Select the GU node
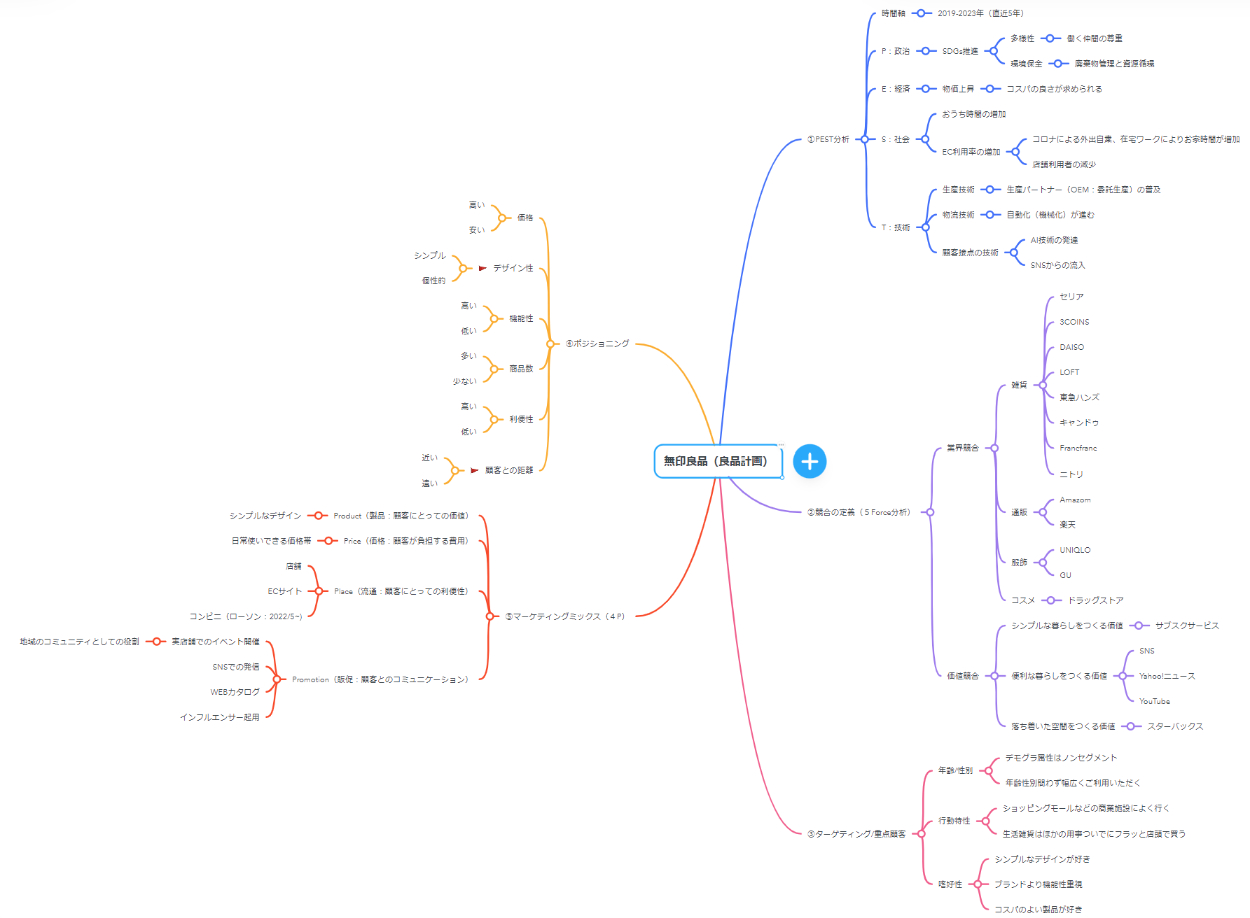 (x=1065, y=575)
